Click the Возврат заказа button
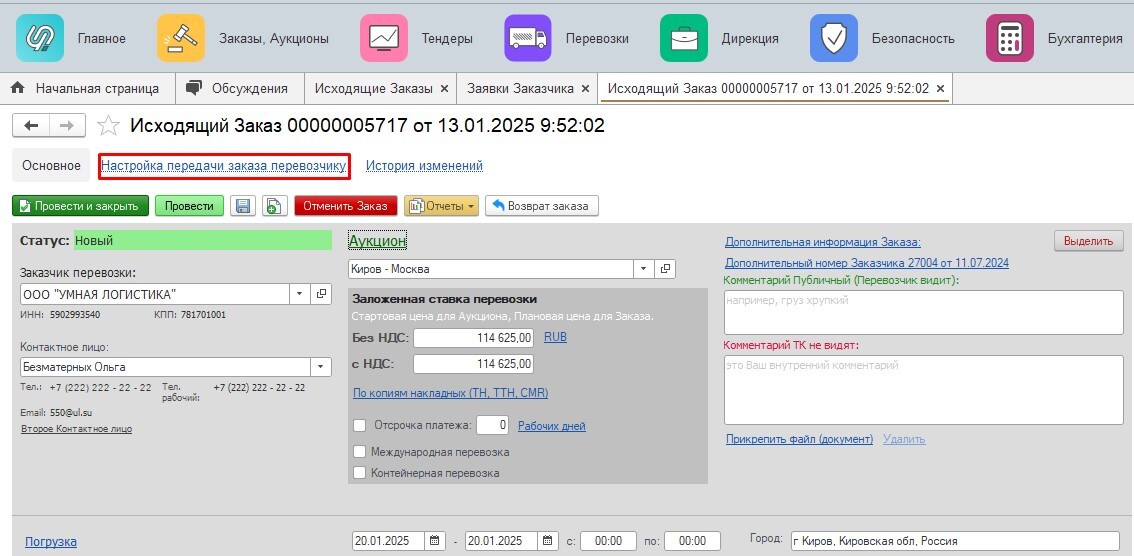1134x556 pixels. [542, 206]
